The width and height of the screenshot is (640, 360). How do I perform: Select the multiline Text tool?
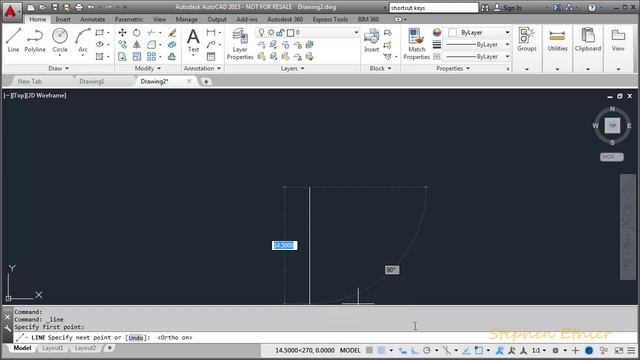[x=193, y=40]
